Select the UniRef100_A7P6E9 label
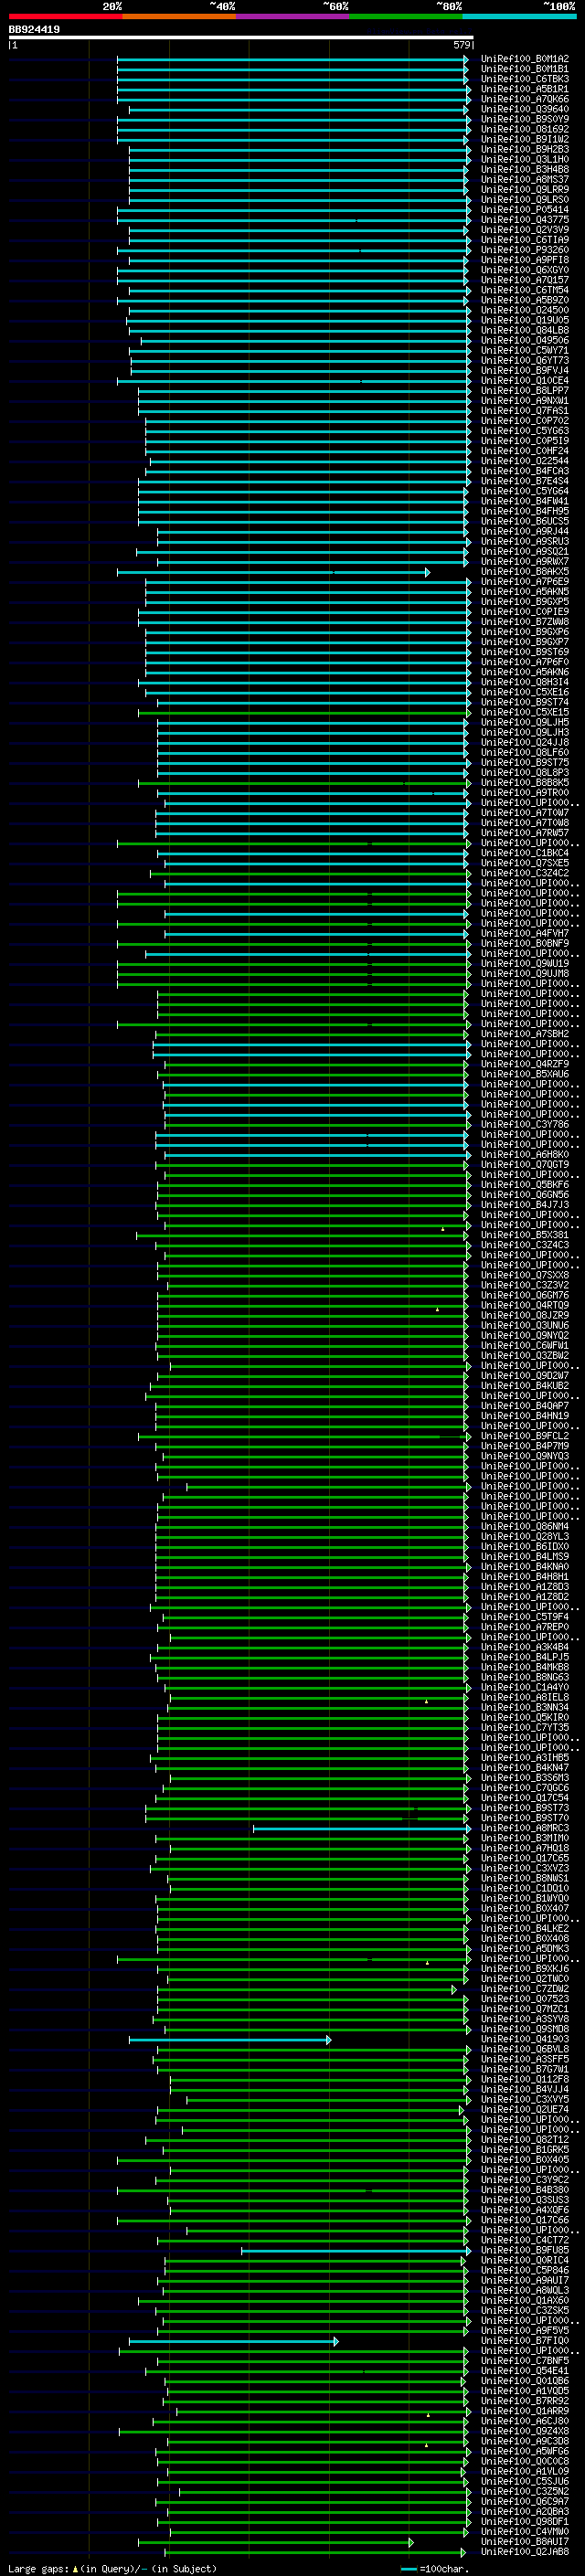Image resolution: width=585 pixels, height=2576 pixels. 525,582
